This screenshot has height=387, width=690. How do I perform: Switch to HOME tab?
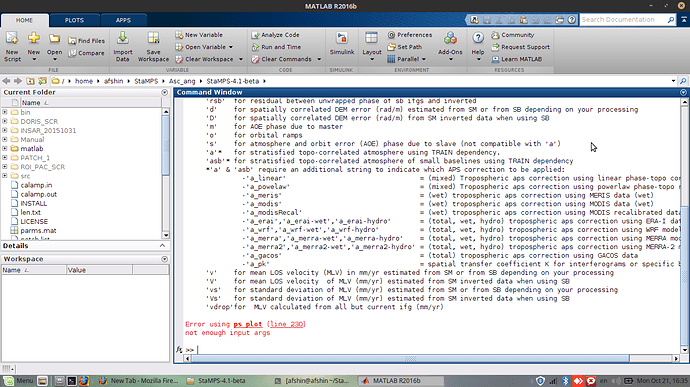coord(25,20)
